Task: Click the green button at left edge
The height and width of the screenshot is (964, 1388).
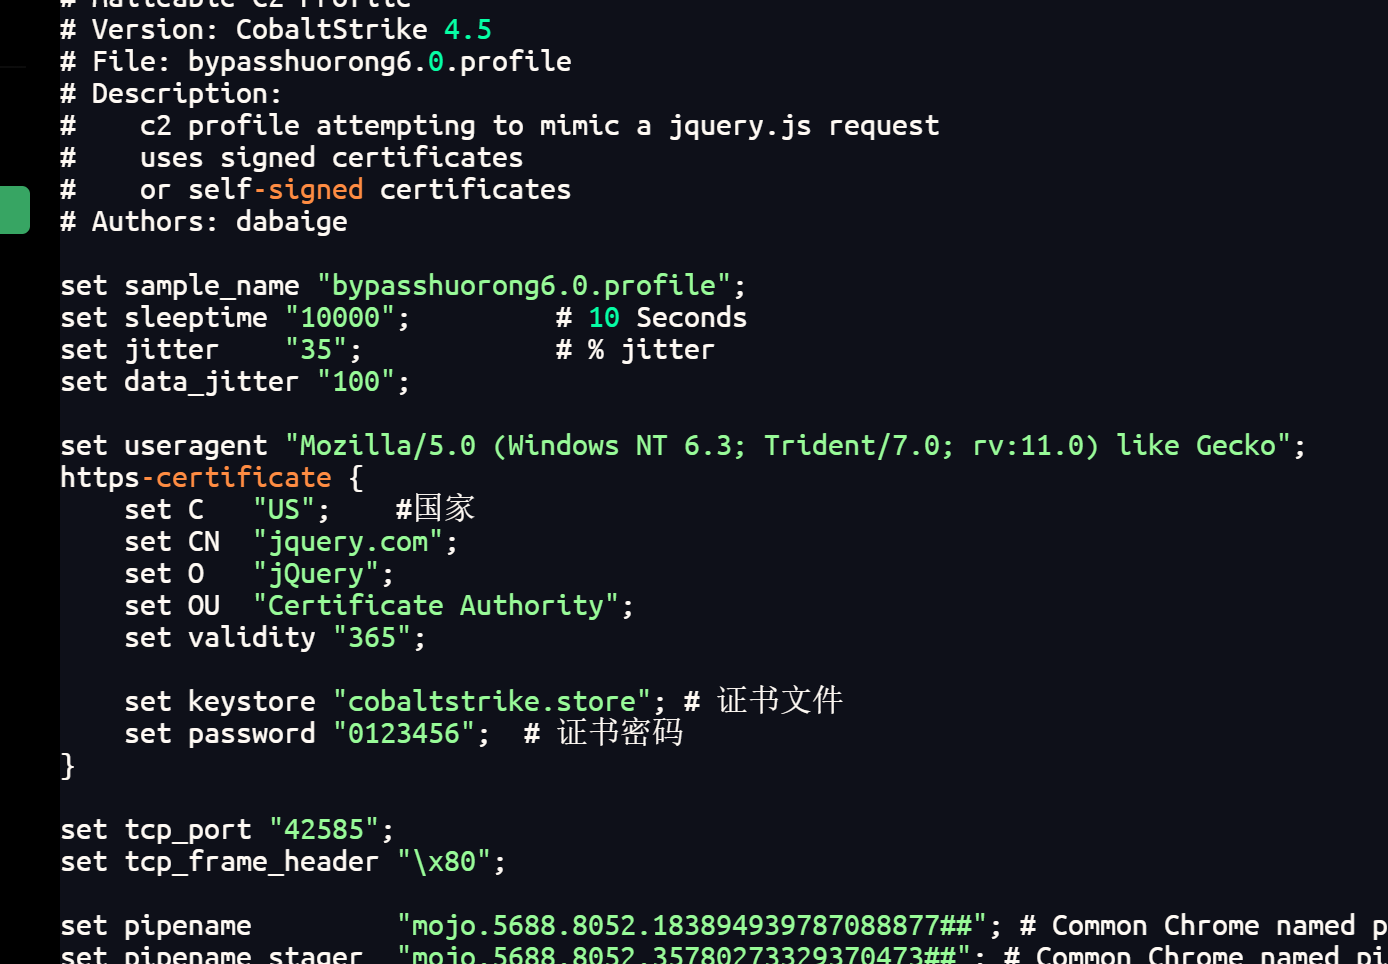Action: point(15,210)
